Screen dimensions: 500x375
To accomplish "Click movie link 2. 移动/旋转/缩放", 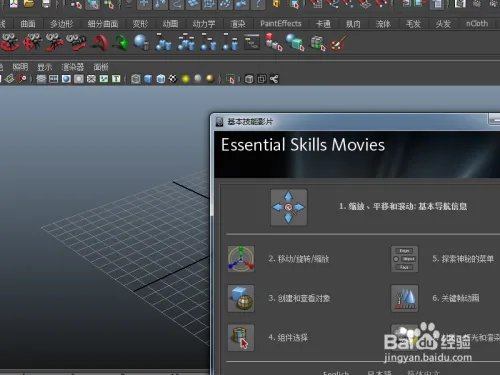I will [299, 259].
